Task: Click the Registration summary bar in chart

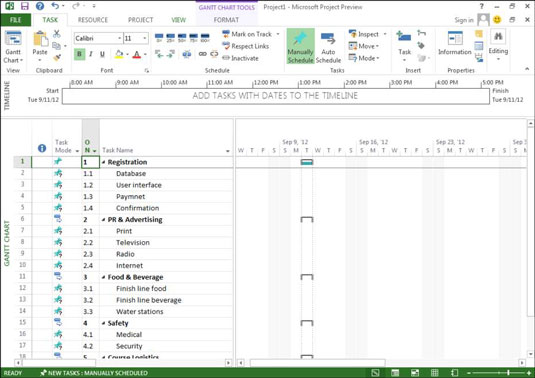Action: pos(307,162)
